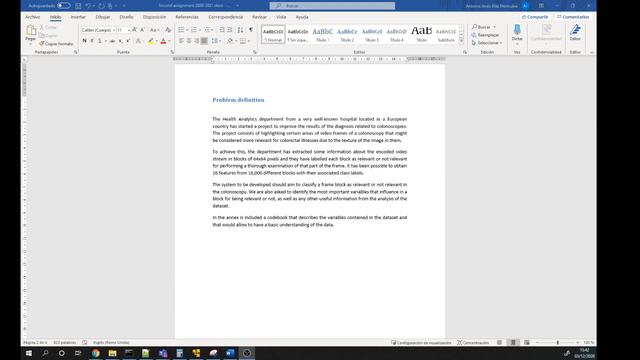Switch to the Diseño tab

click(x=127, y=17)
